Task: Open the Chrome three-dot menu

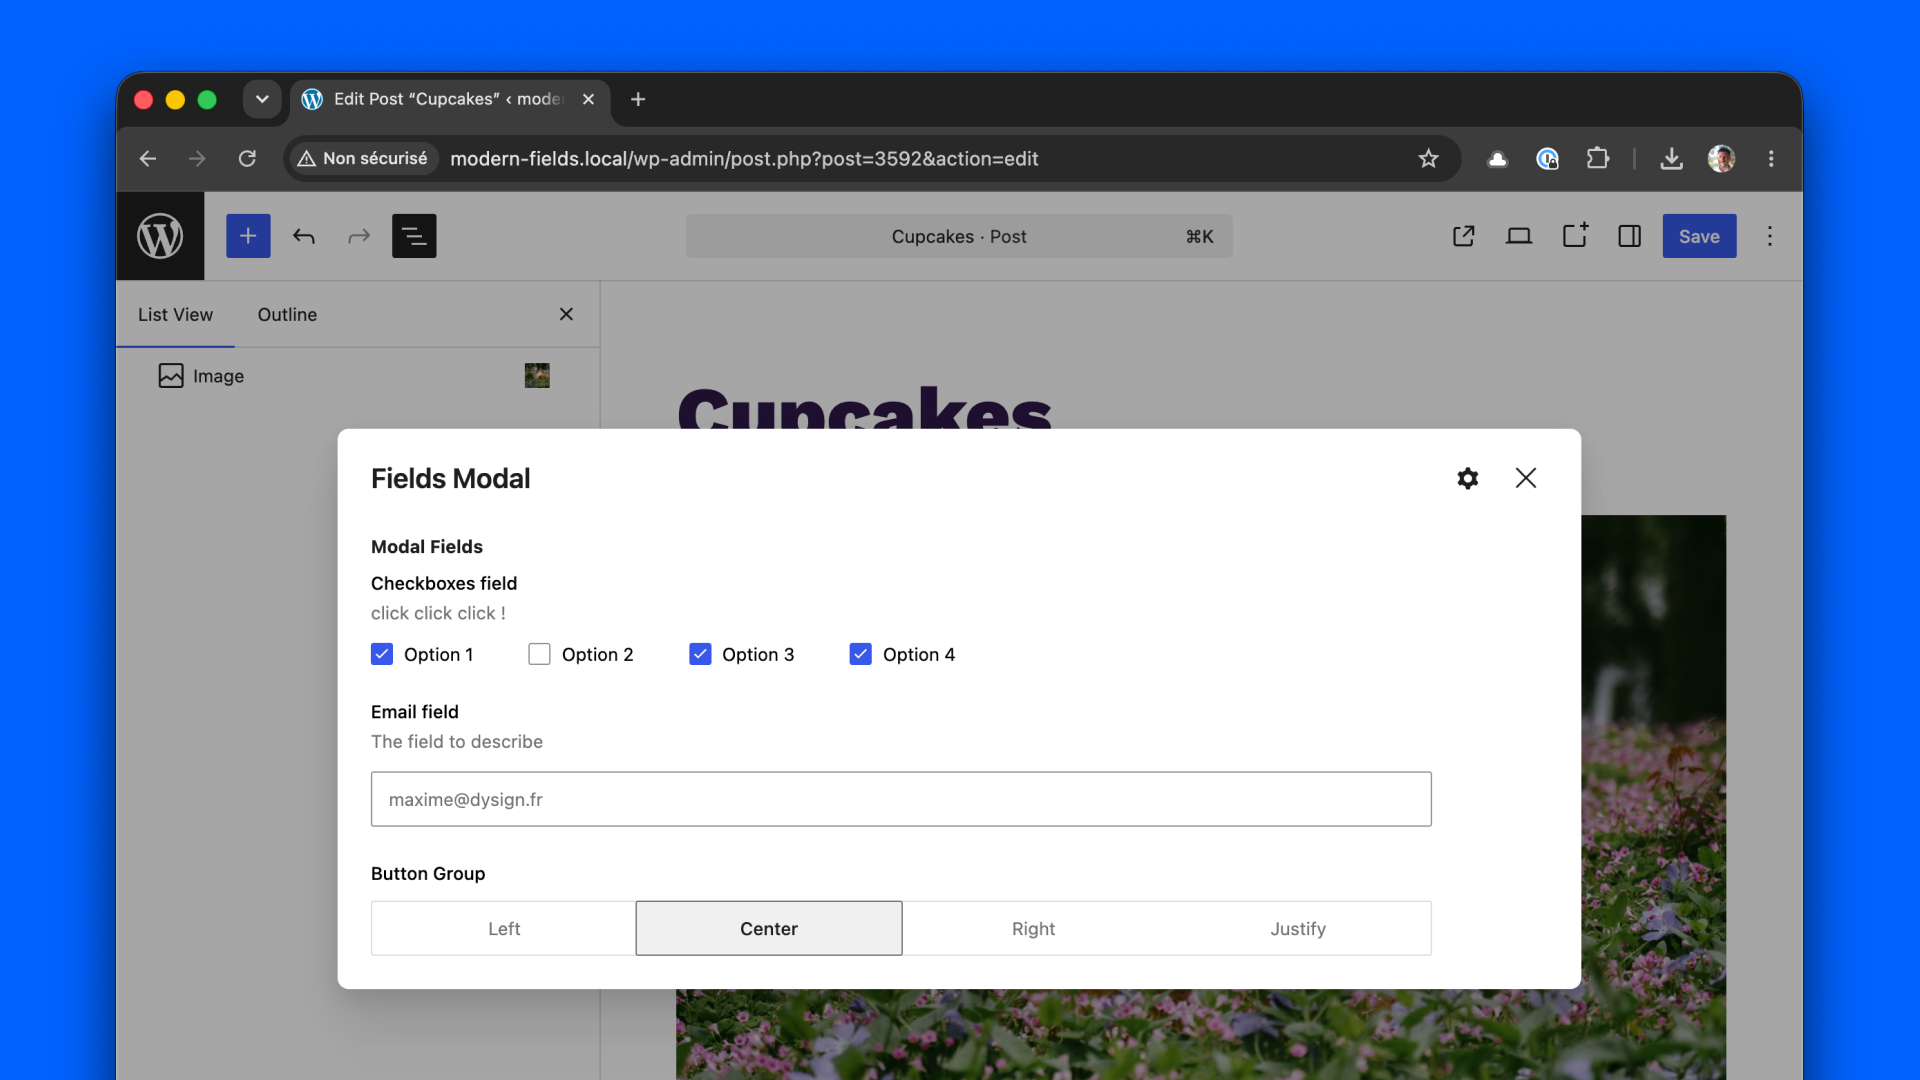Action: (1771, 158)
